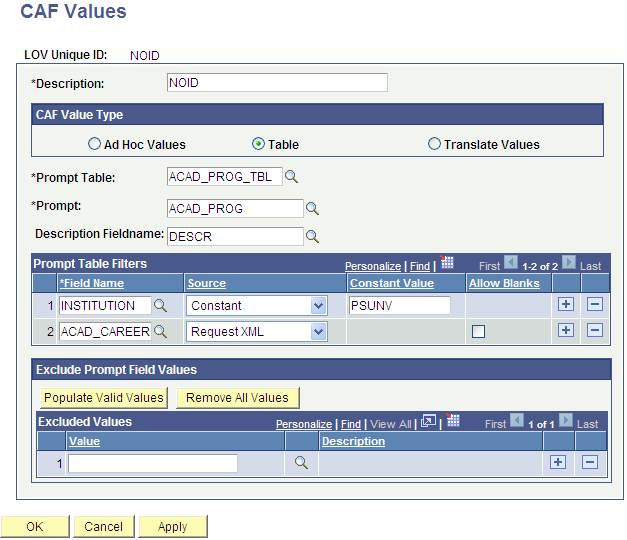Sort by Constant Value column header

point(392,283)
